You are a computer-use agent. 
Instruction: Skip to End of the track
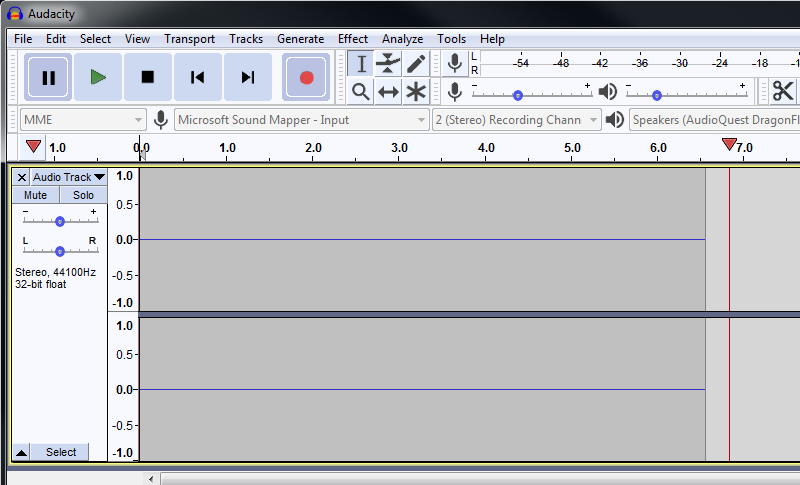coord(247,78)
